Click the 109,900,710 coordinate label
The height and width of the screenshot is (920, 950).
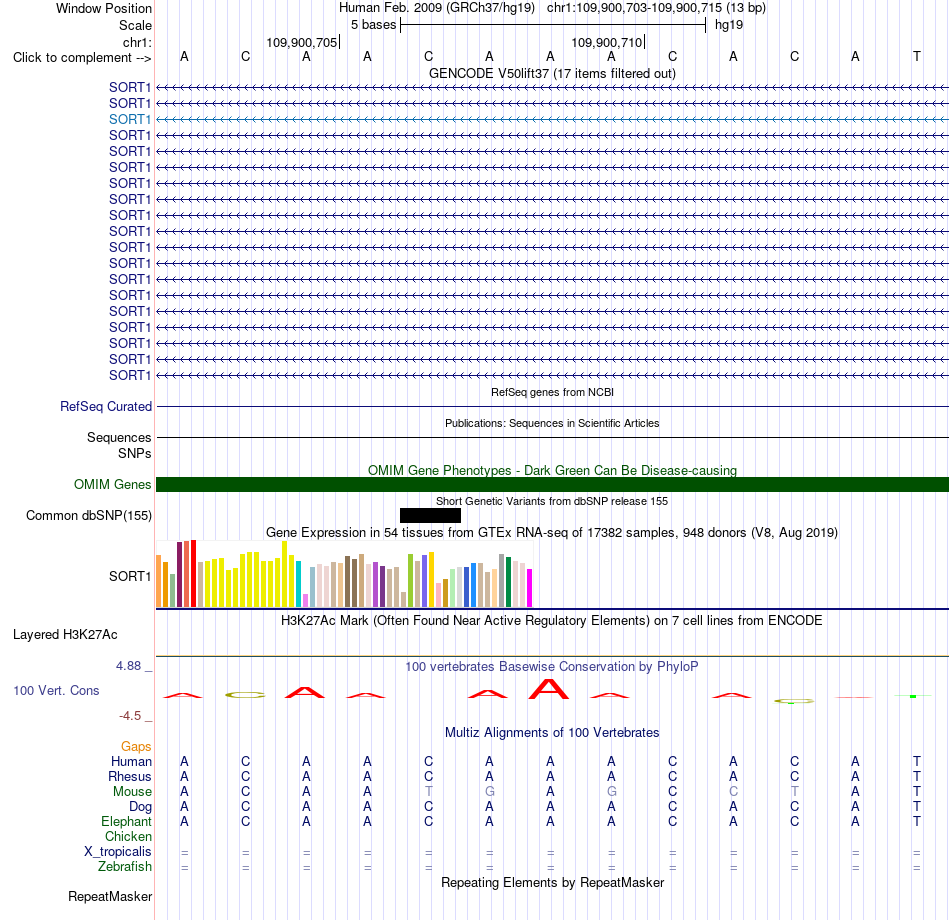click(x=606, y=42)
